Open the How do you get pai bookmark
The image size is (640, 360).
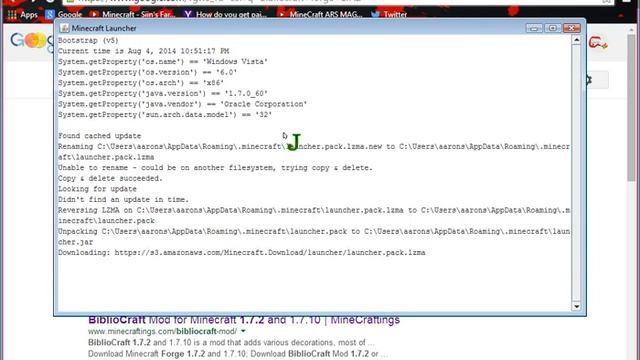(x=225, y=15)
